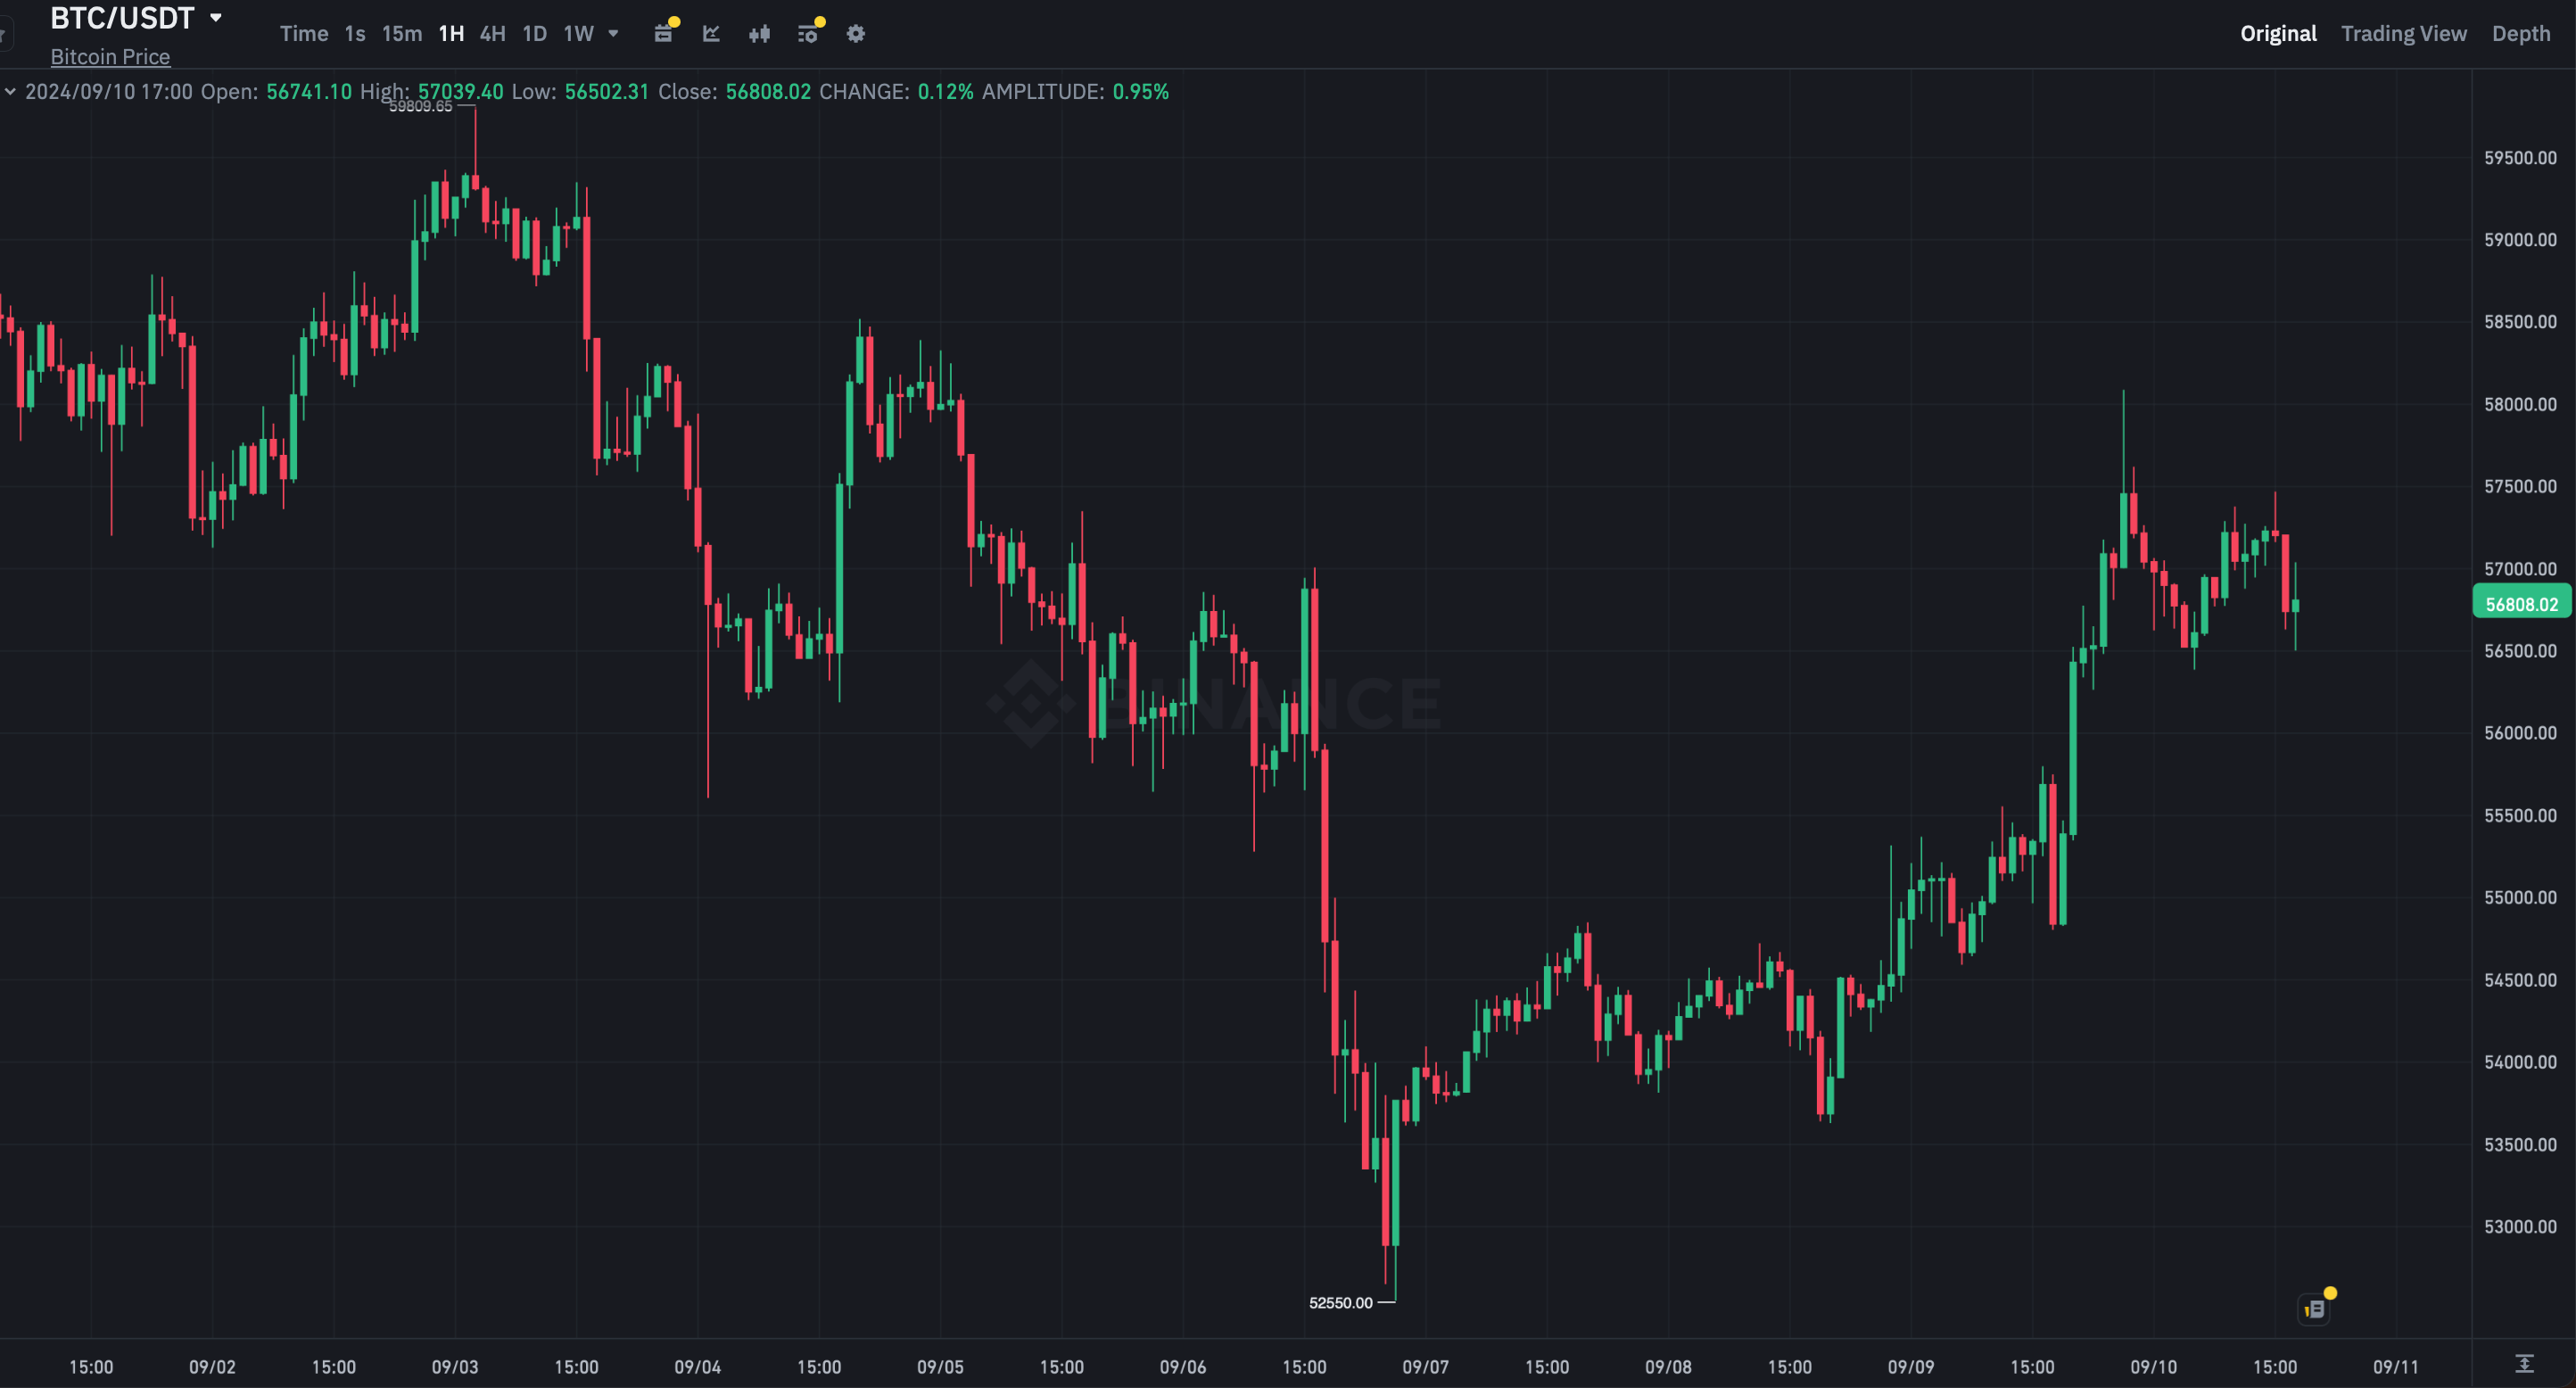Viewport: 2576px width, 1388px height.
Task: Click the news feed icon on chart
Action: [2315, 1308]
